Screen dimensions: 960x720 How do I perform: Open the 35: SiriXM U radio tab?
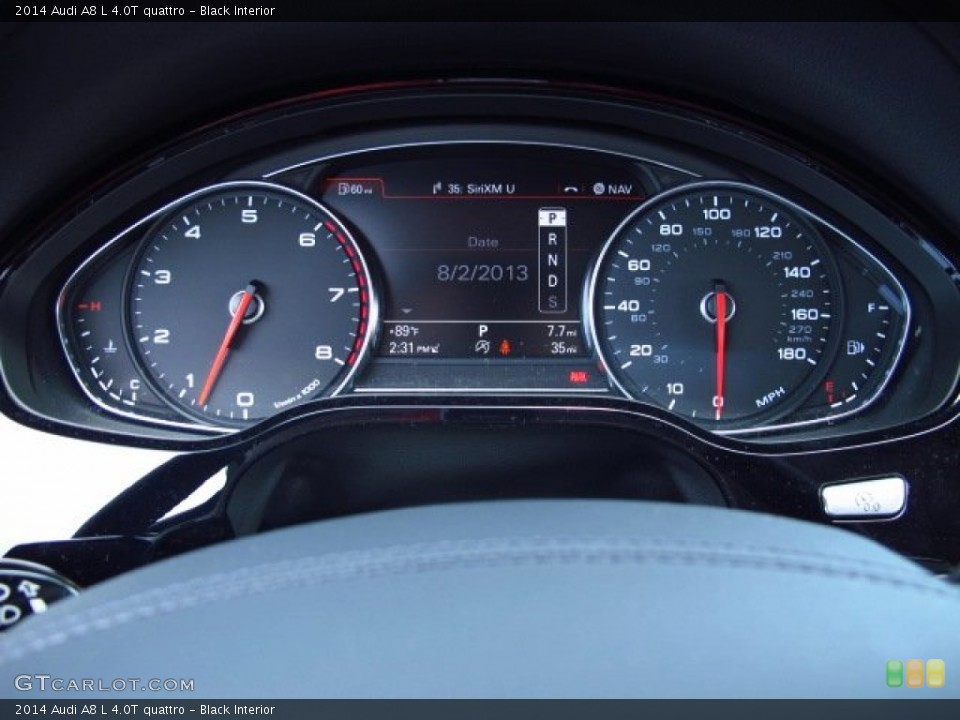pyautogui.click(x=473, y=189)
